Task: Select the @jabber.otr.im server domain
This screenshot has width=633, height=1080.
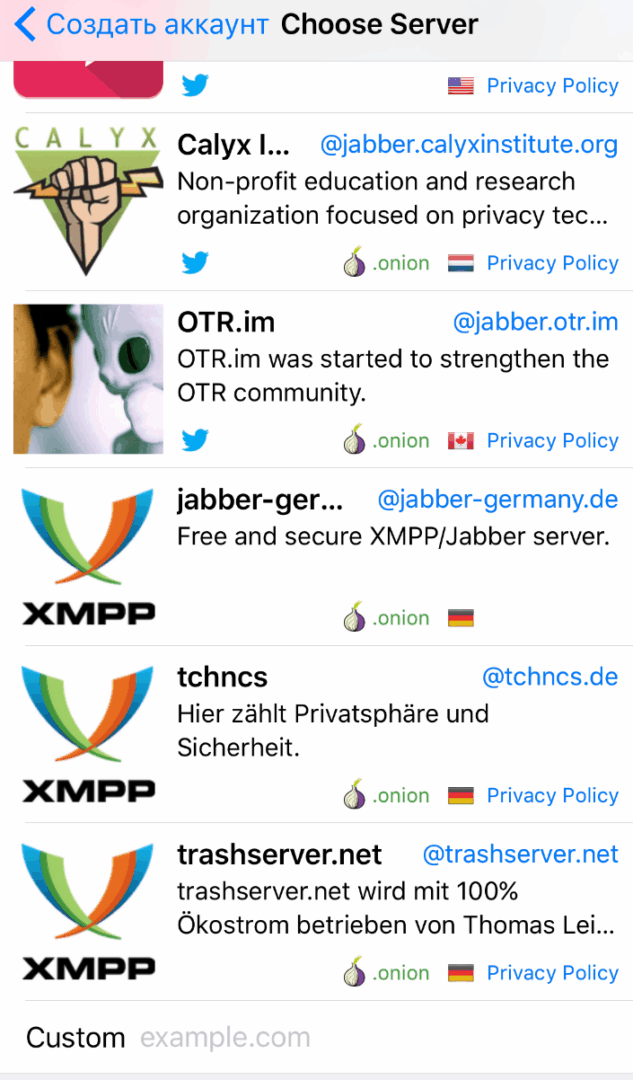Action: click(x=535, y=322)
